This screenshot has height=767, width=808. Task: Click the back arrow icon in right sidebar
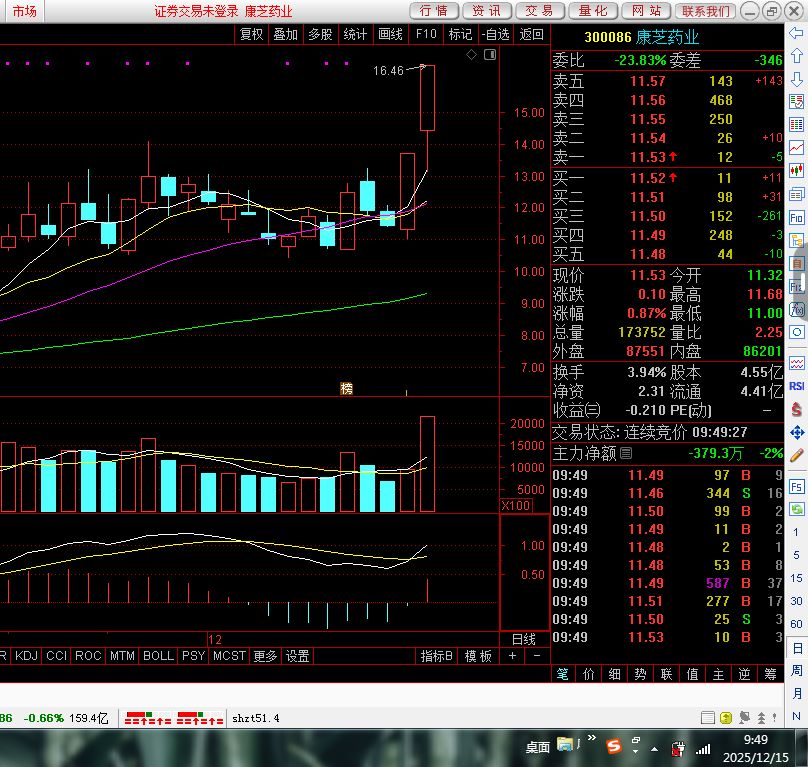click(x=796, y=34)
